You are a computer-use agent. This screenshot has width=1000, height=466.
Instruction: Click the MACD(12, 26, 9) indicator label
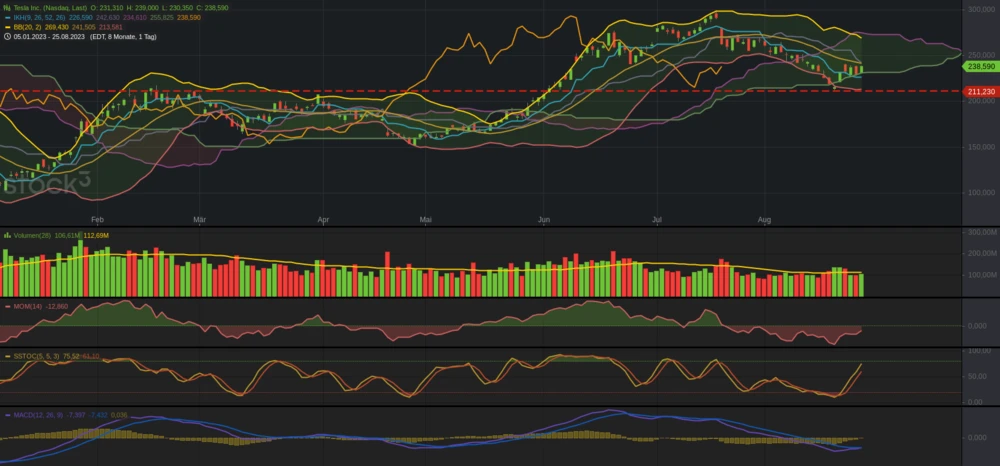(38, 413)
